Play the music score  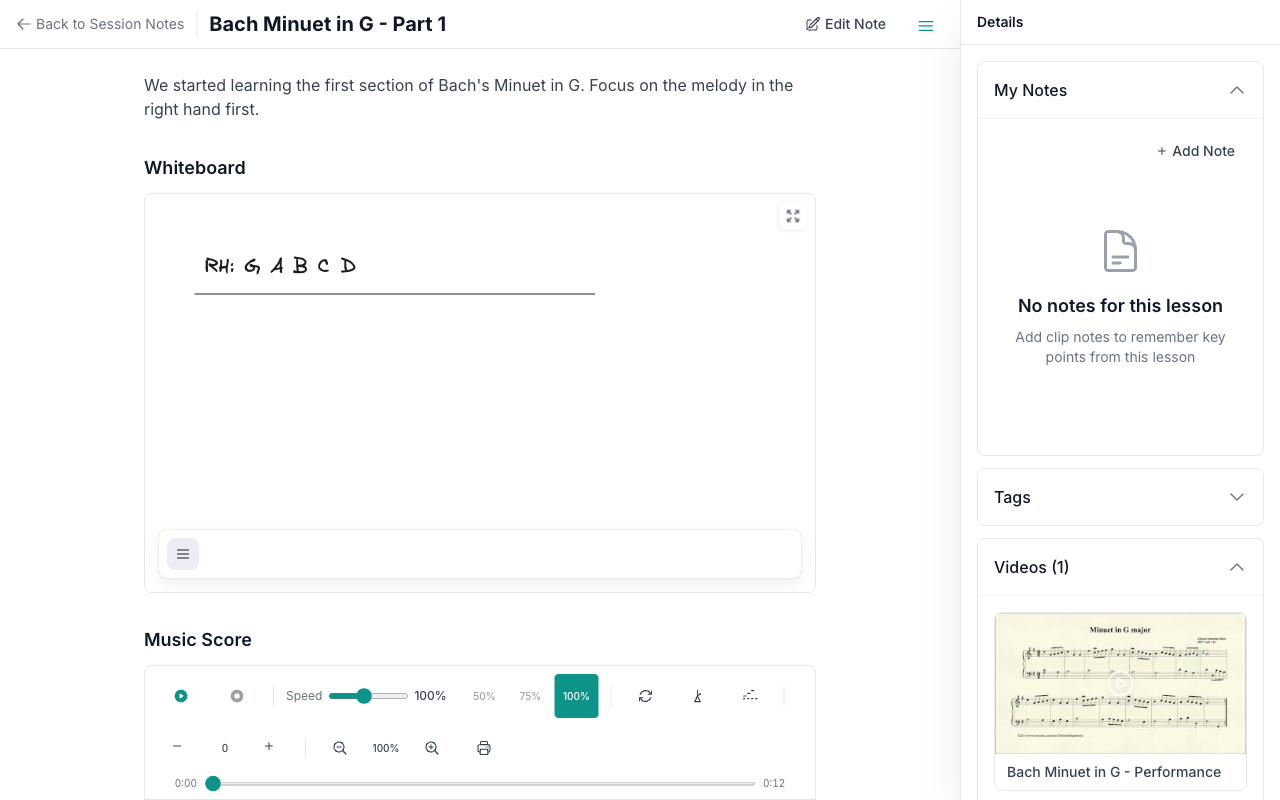click(x=181, y=696)
